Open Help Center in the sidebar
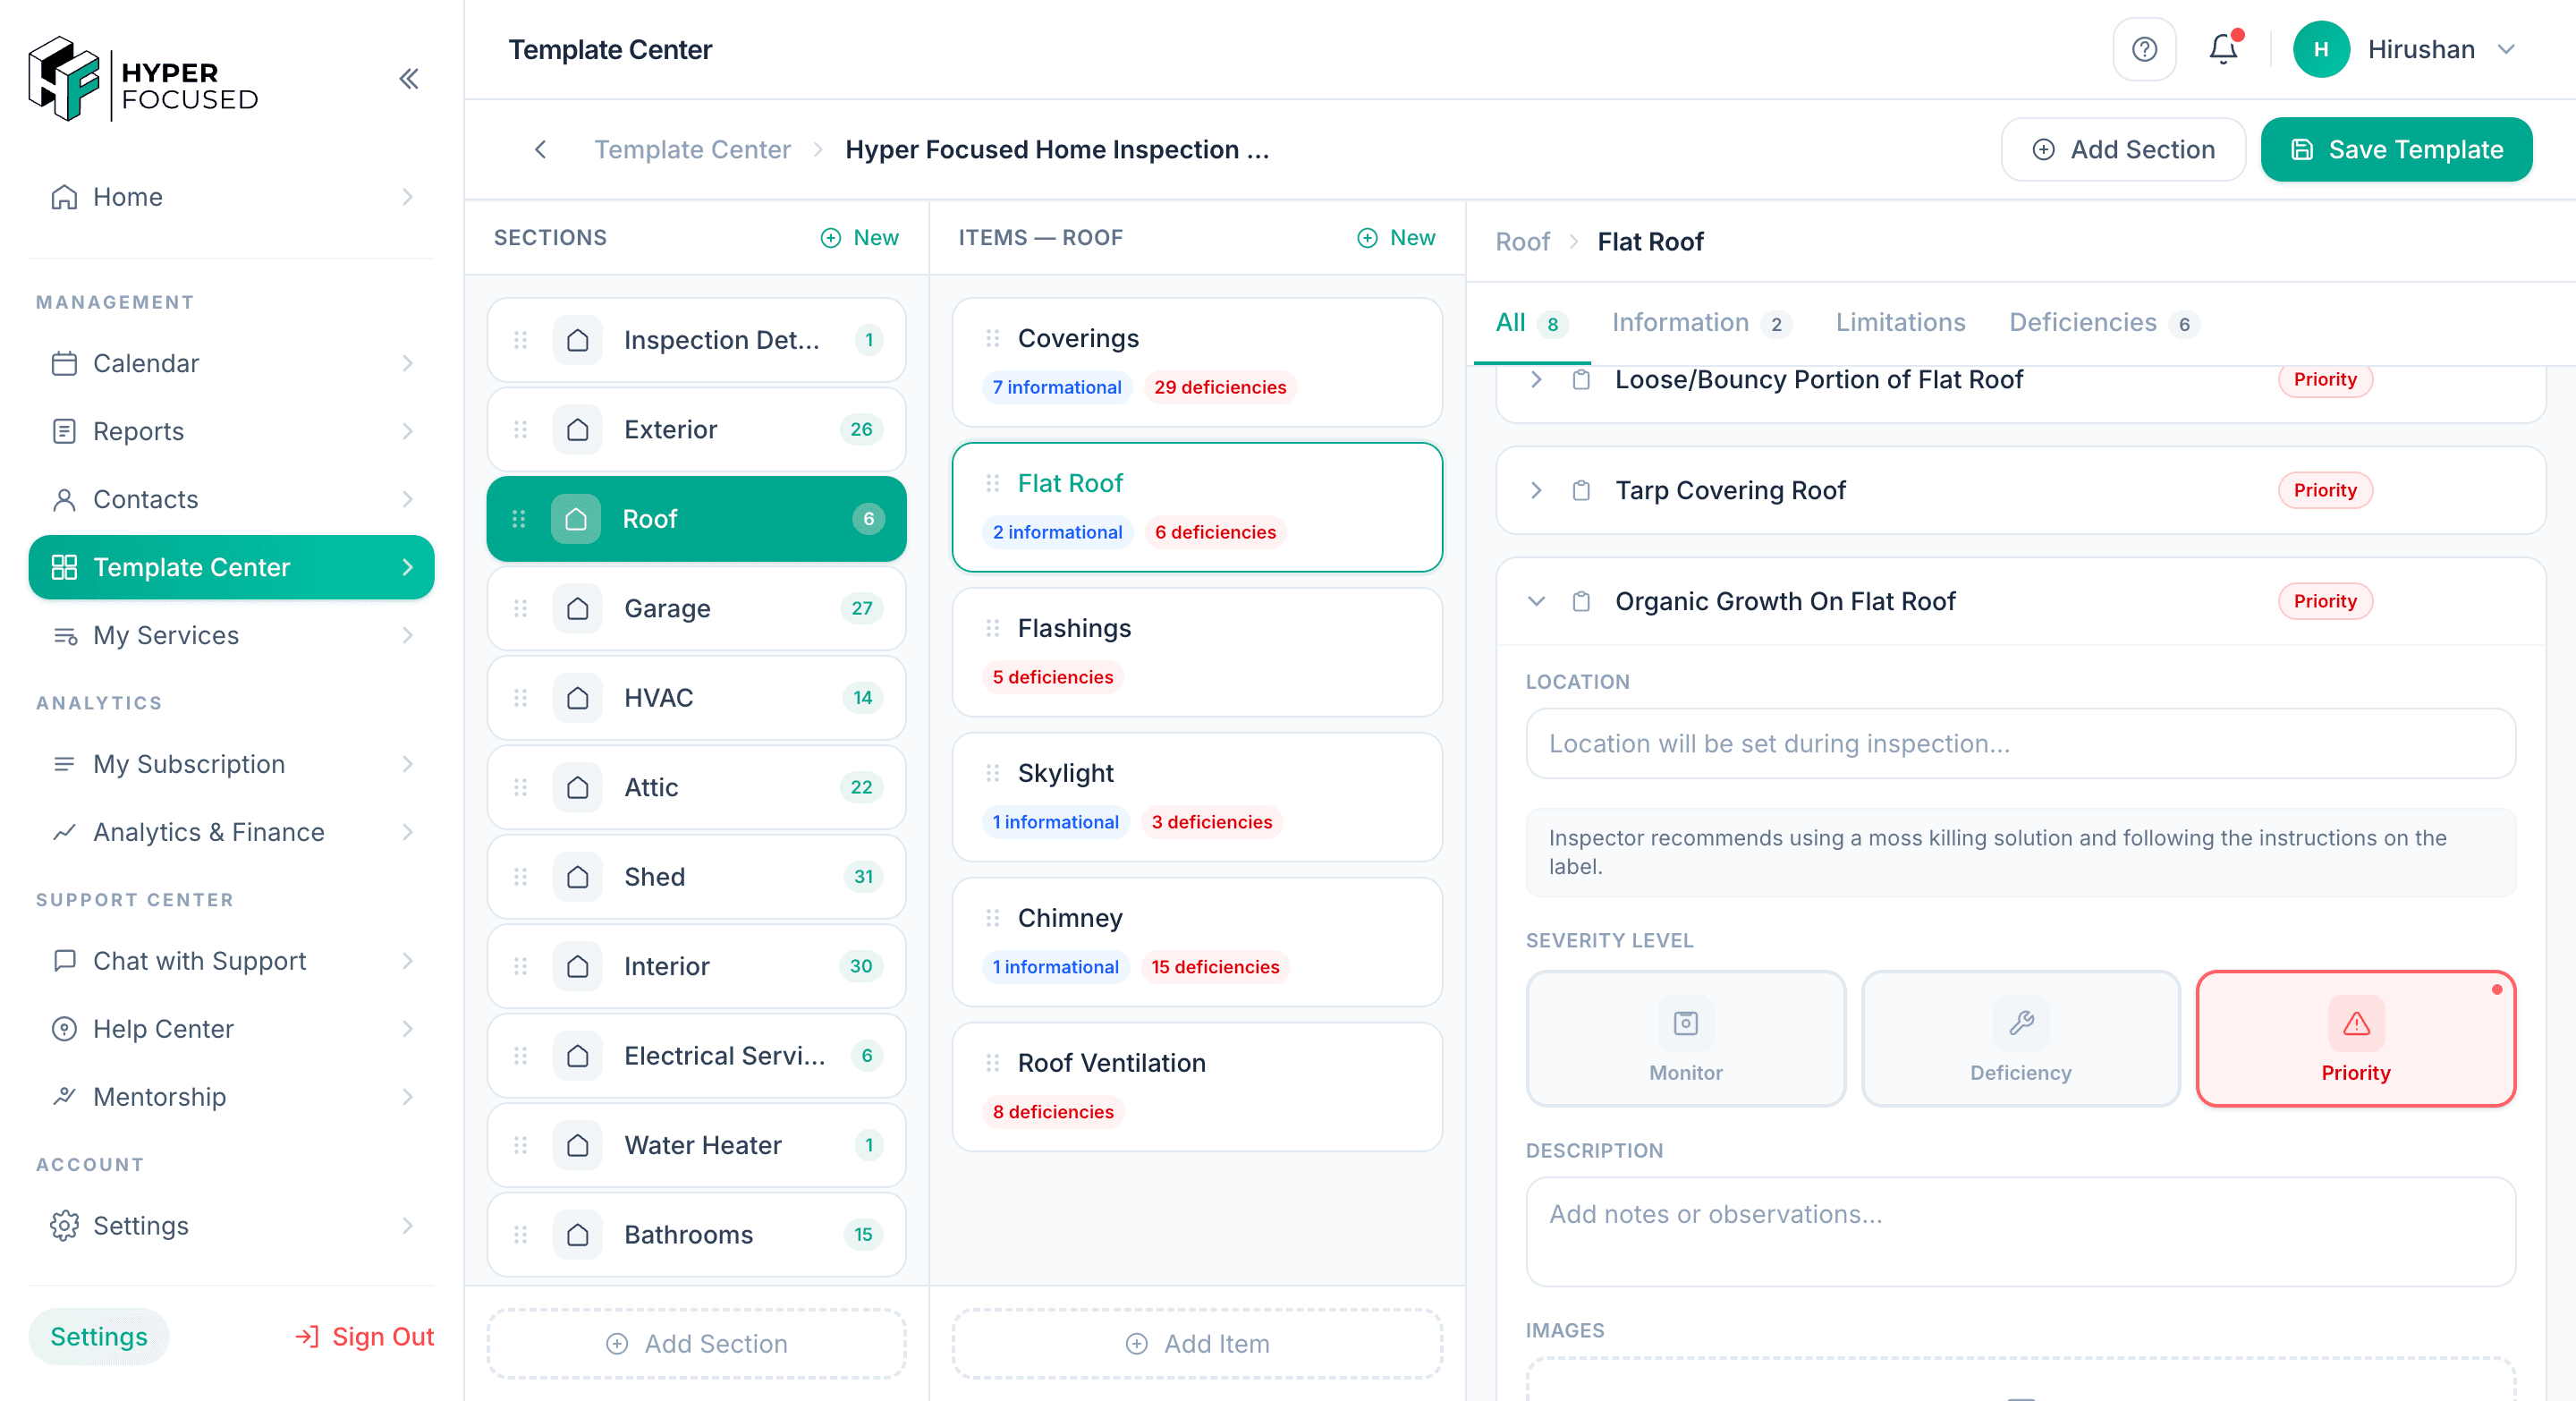This screenshot has width=2576, height=1401. tap(231, 1029)
